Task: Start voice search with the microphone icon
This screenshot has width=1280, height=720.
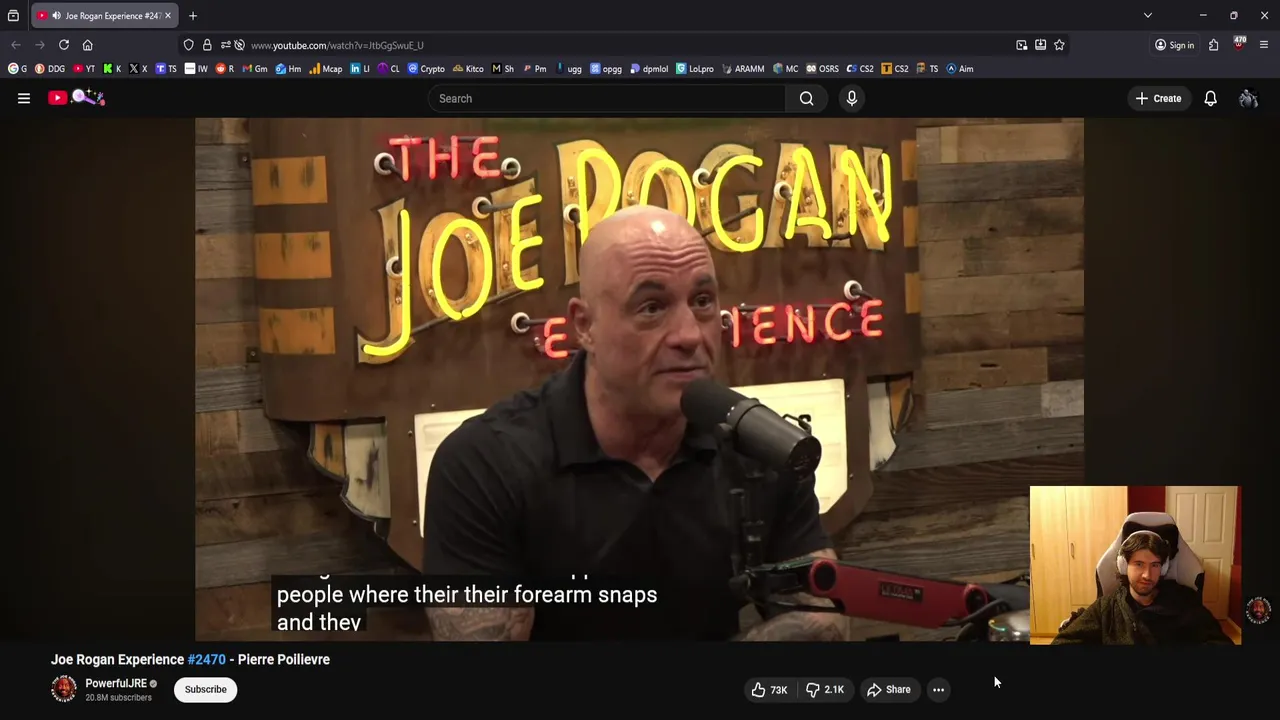Action: pyautogui.click(x=852, y=98)
